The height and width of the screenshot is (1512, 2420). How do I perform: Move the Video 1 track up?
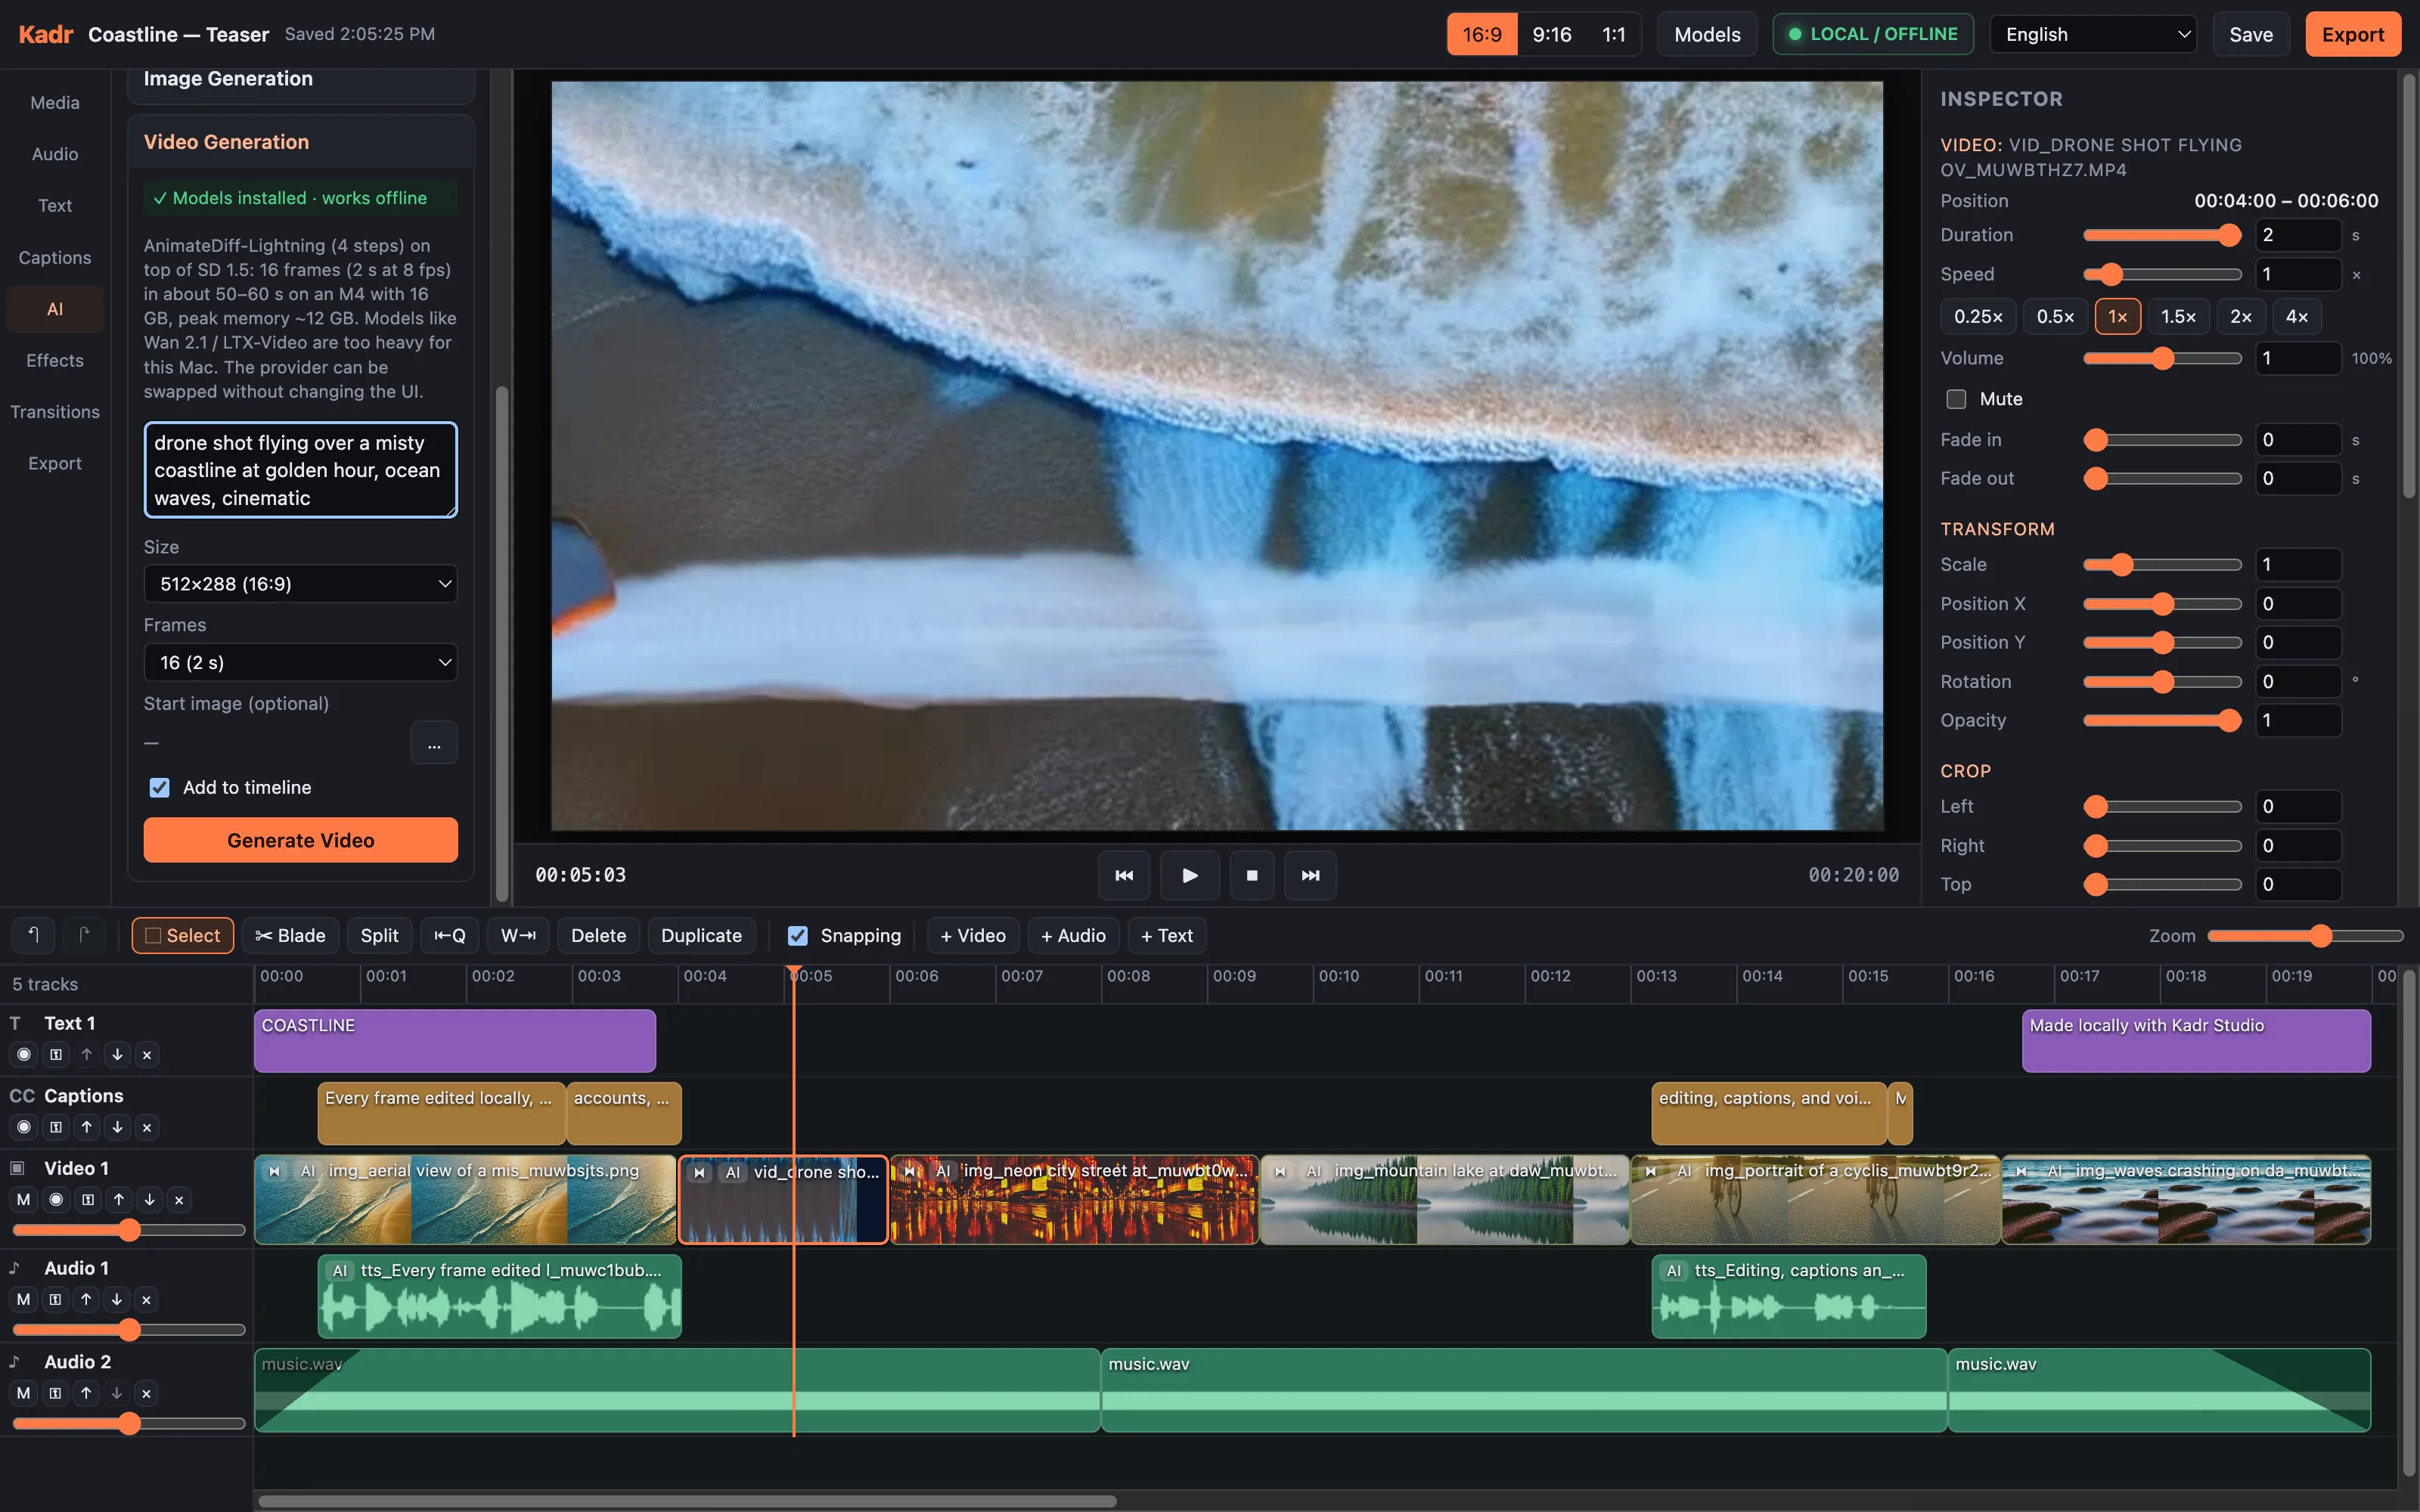(x=119, y=1199)
